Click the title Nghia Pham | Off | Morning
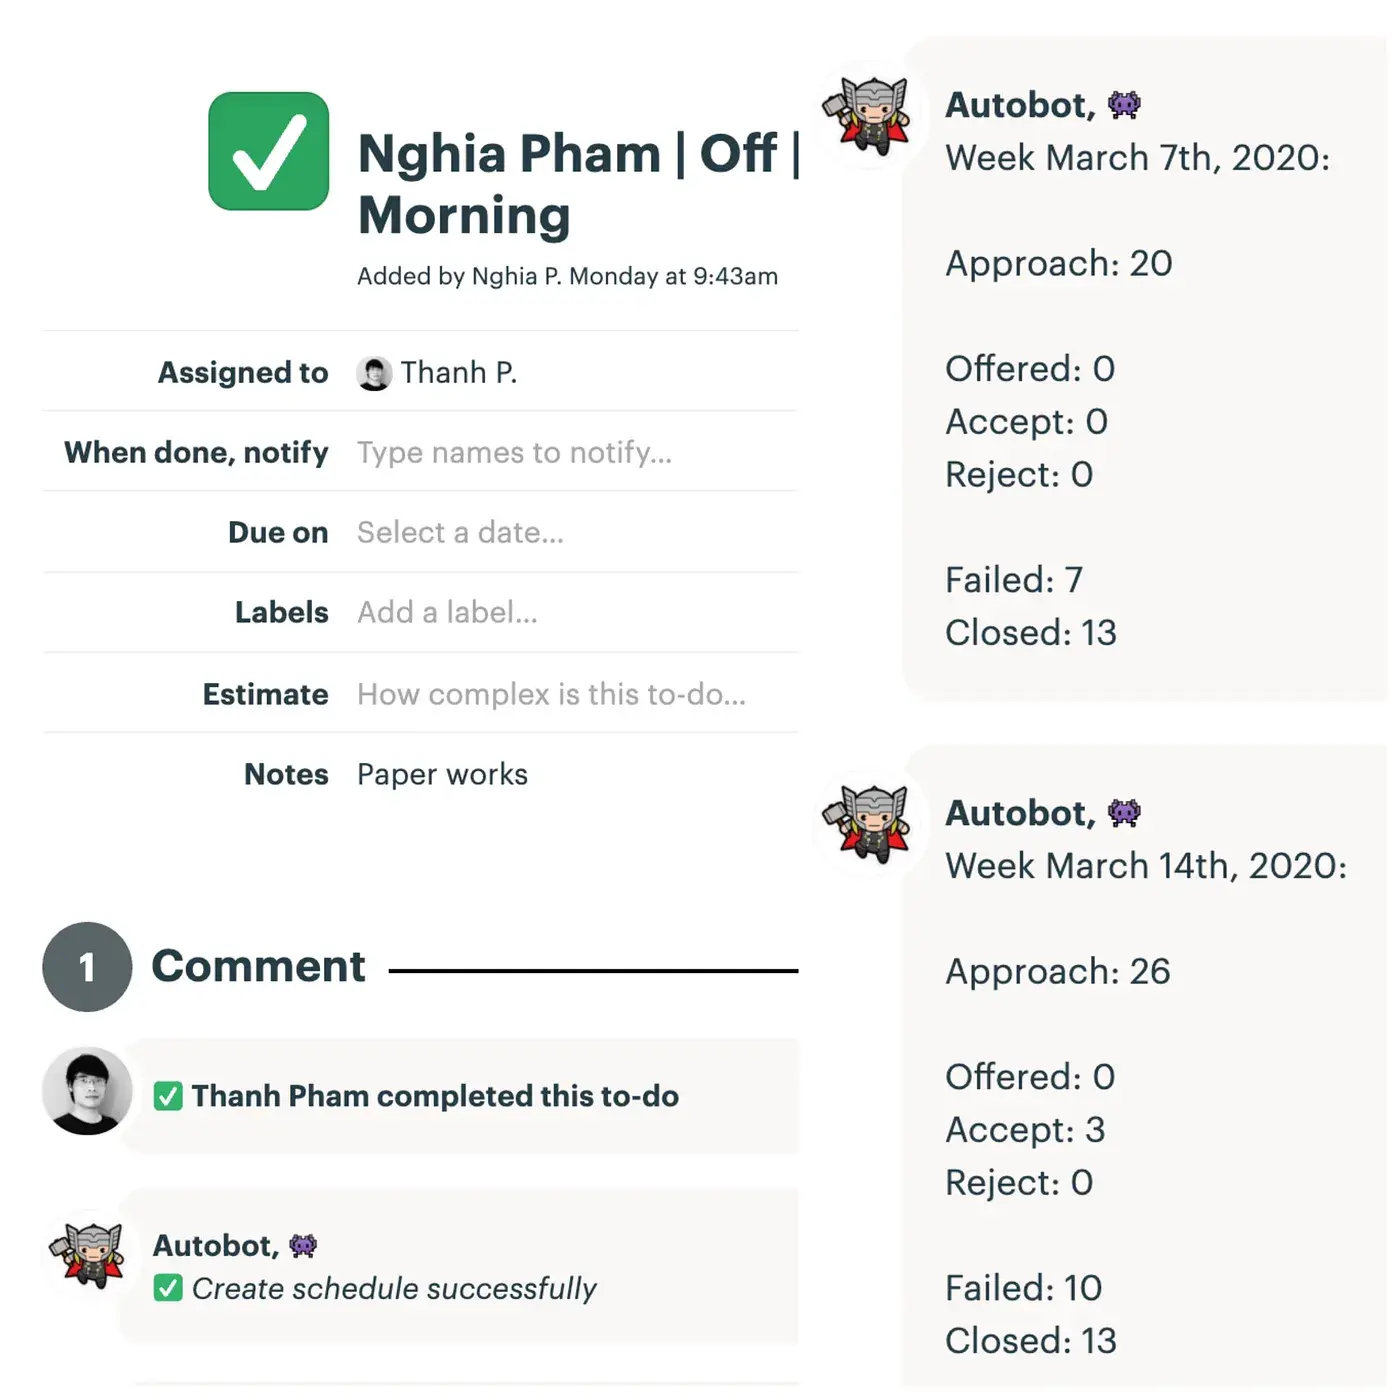 [579, 184]
